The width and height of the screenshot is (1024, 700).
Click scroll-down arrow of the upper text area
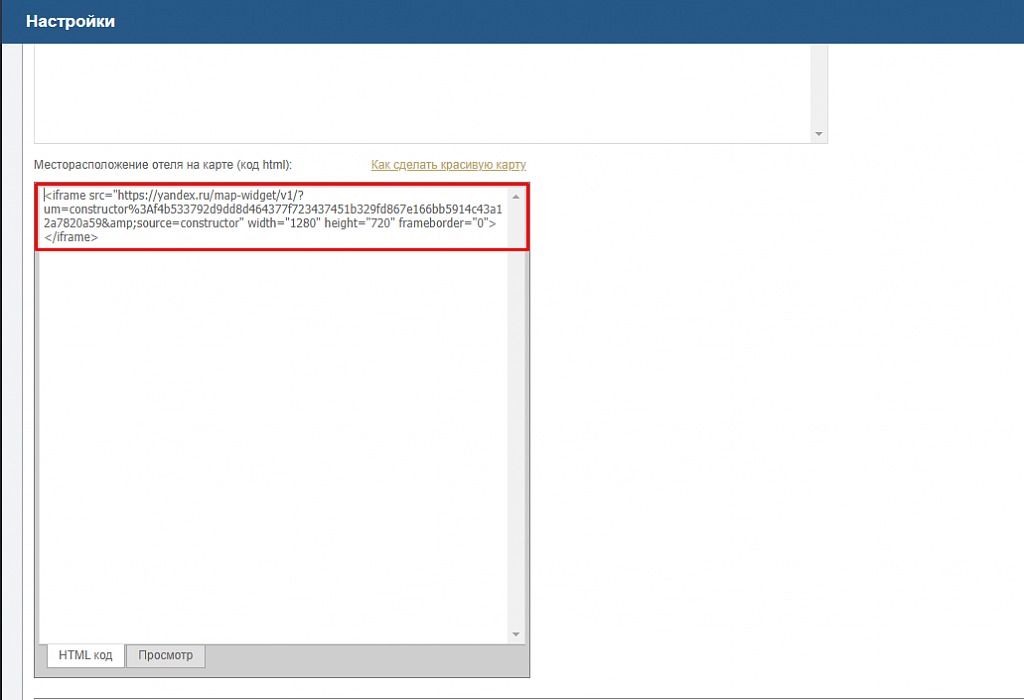(818, 134)
